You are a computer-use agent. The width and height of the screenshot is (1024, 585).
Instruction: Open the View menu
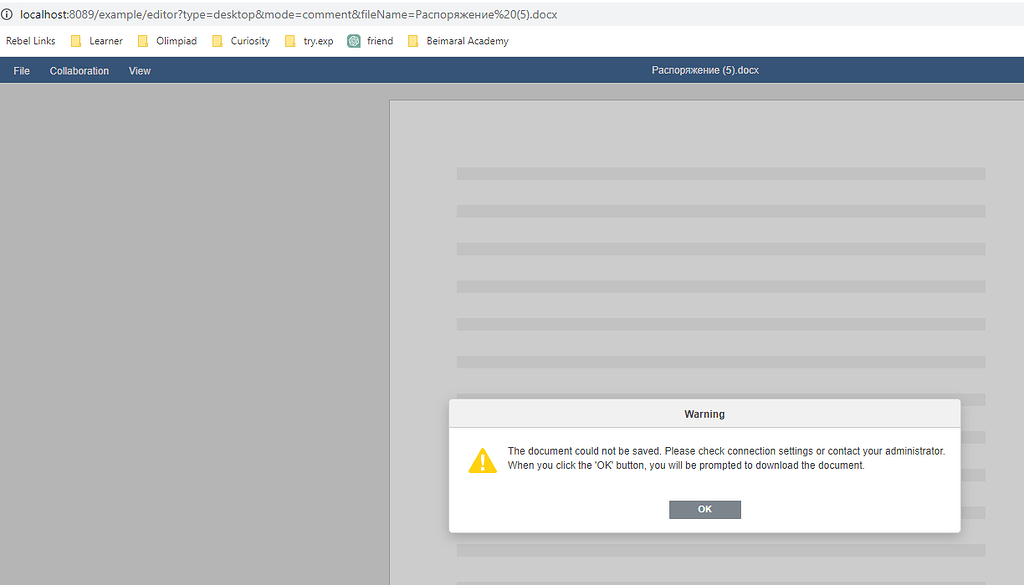click(x=139, y=70)
